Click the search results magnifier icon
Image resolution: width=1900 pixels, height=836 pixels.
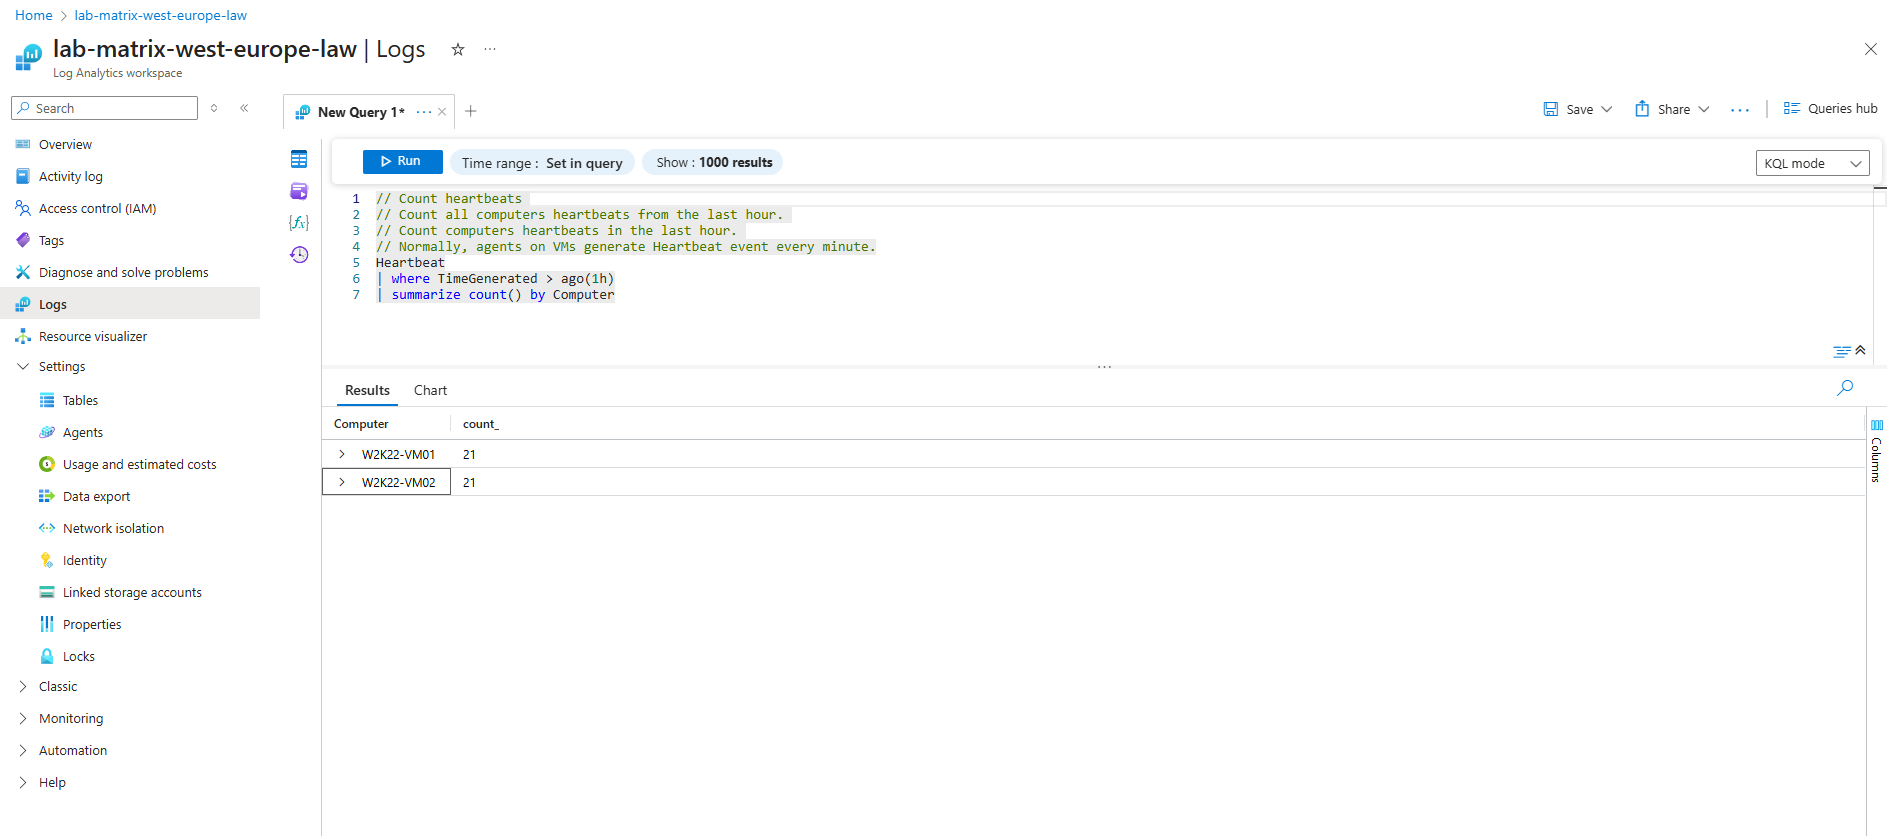pyautogui.click(x=1845, y=388)
